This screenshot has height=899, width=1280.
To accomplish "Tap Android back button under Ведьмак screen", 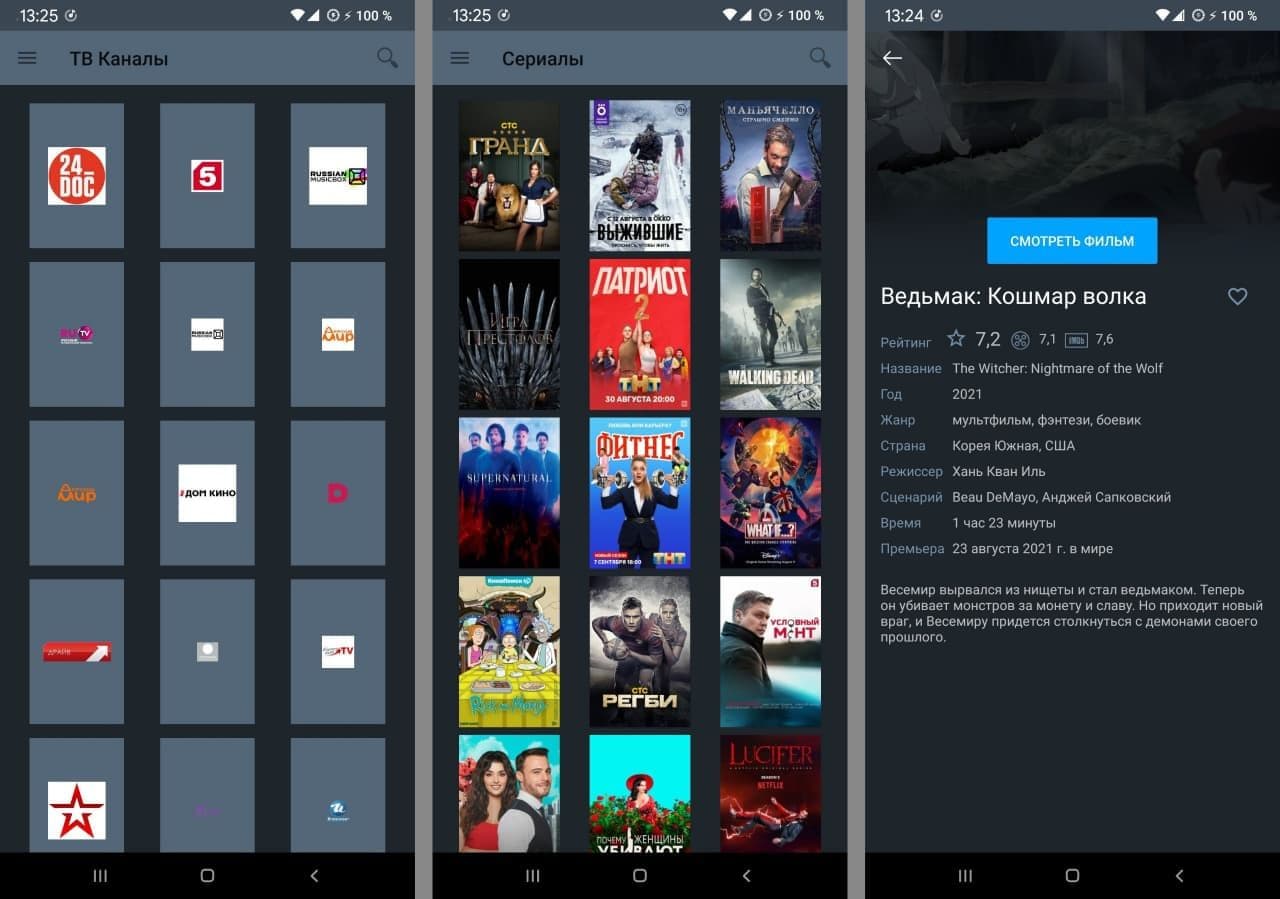I will point(1179,876).
